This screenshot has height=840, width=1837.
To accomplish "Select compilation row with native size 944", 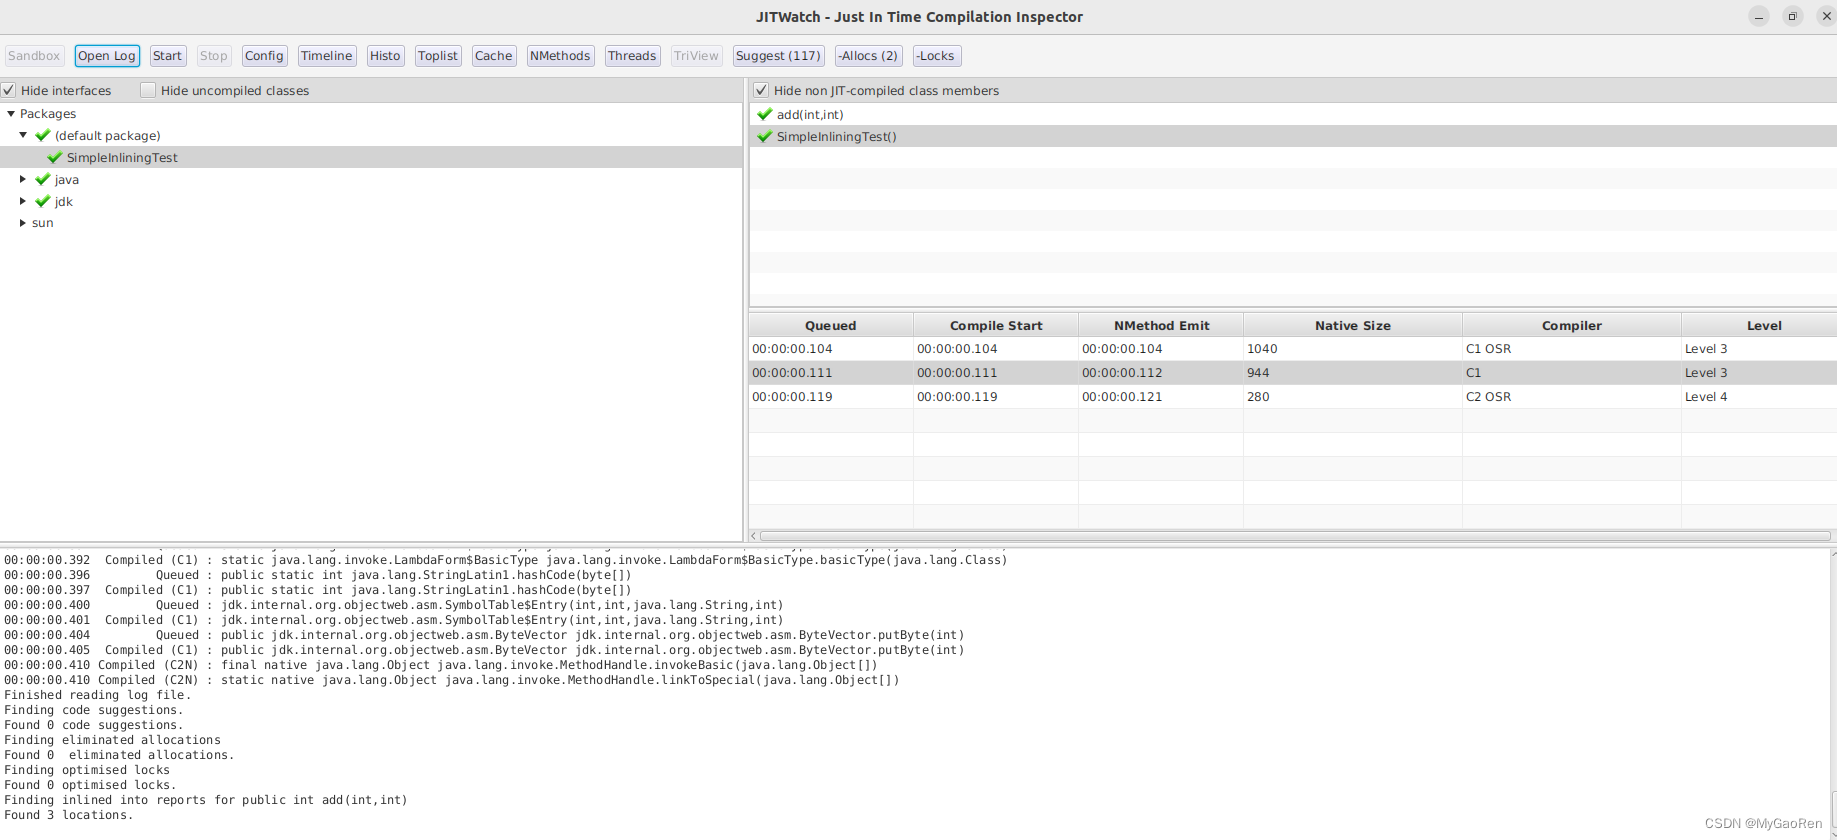I will 1293,373.
